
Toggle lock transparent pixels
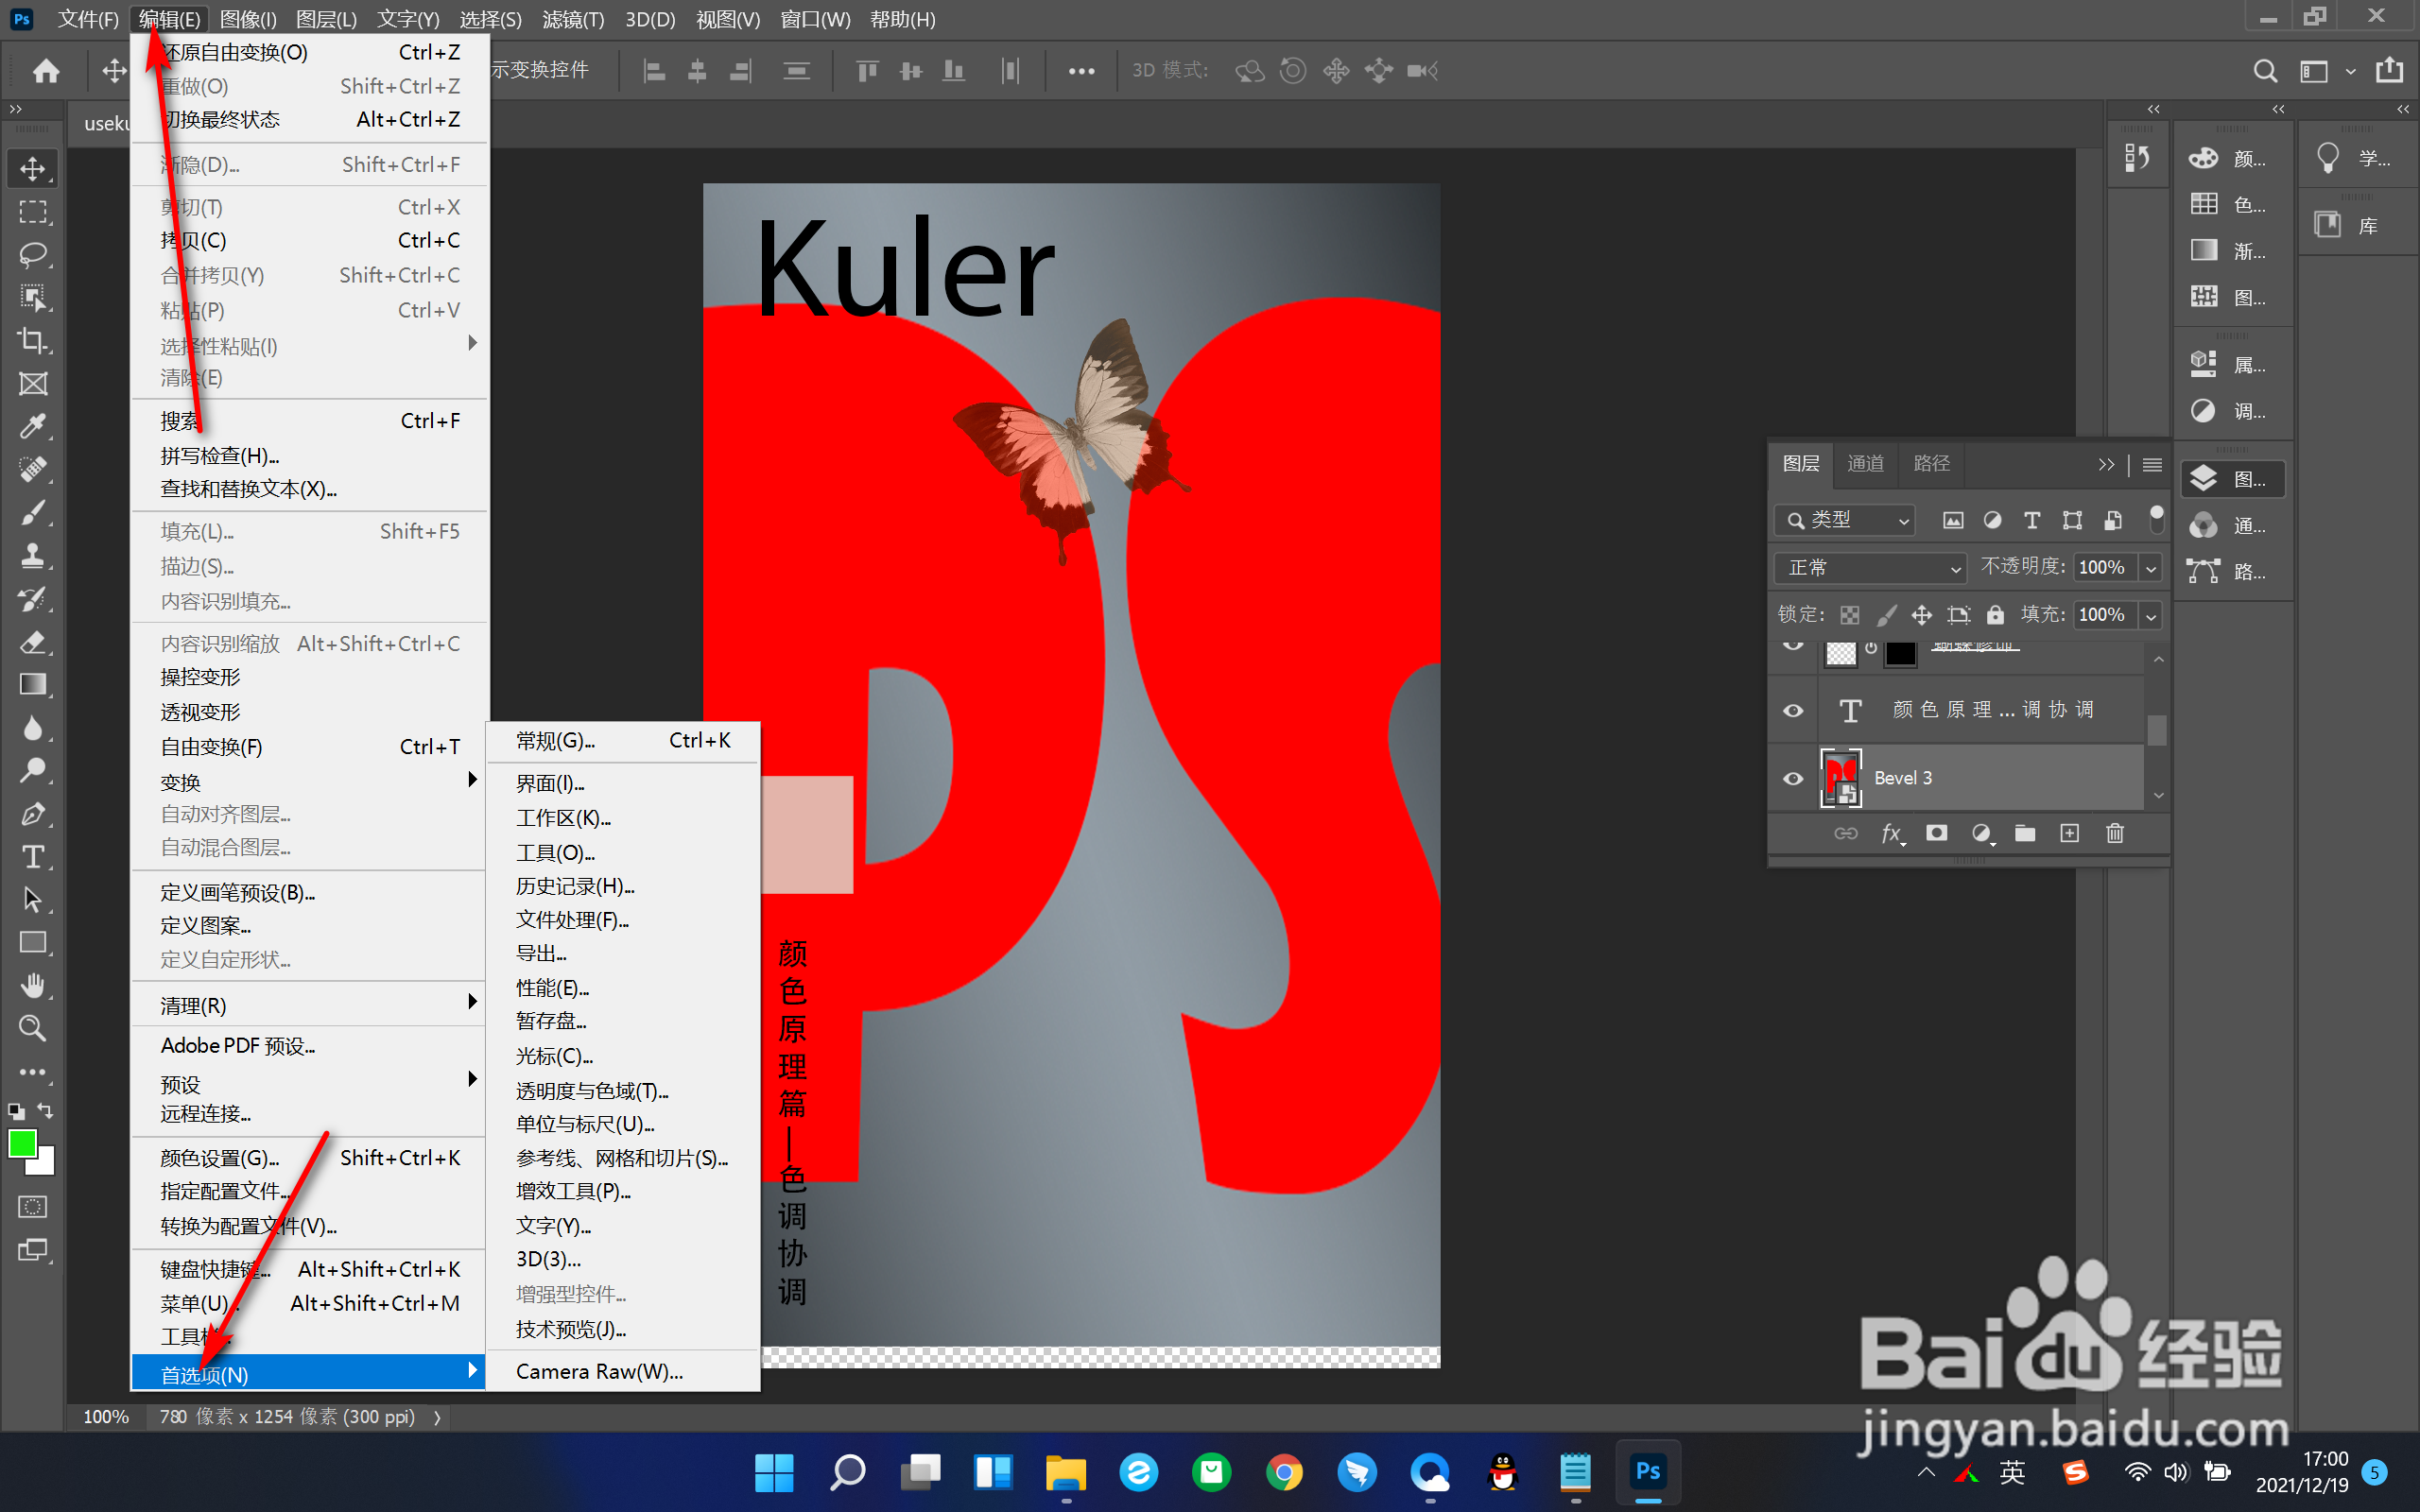[x=1850, y=615]
